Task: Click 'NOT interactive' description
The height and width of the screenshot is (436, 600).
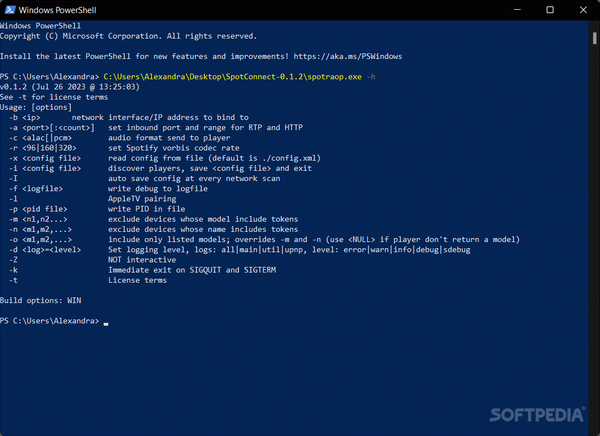Action: click(142, 260)
